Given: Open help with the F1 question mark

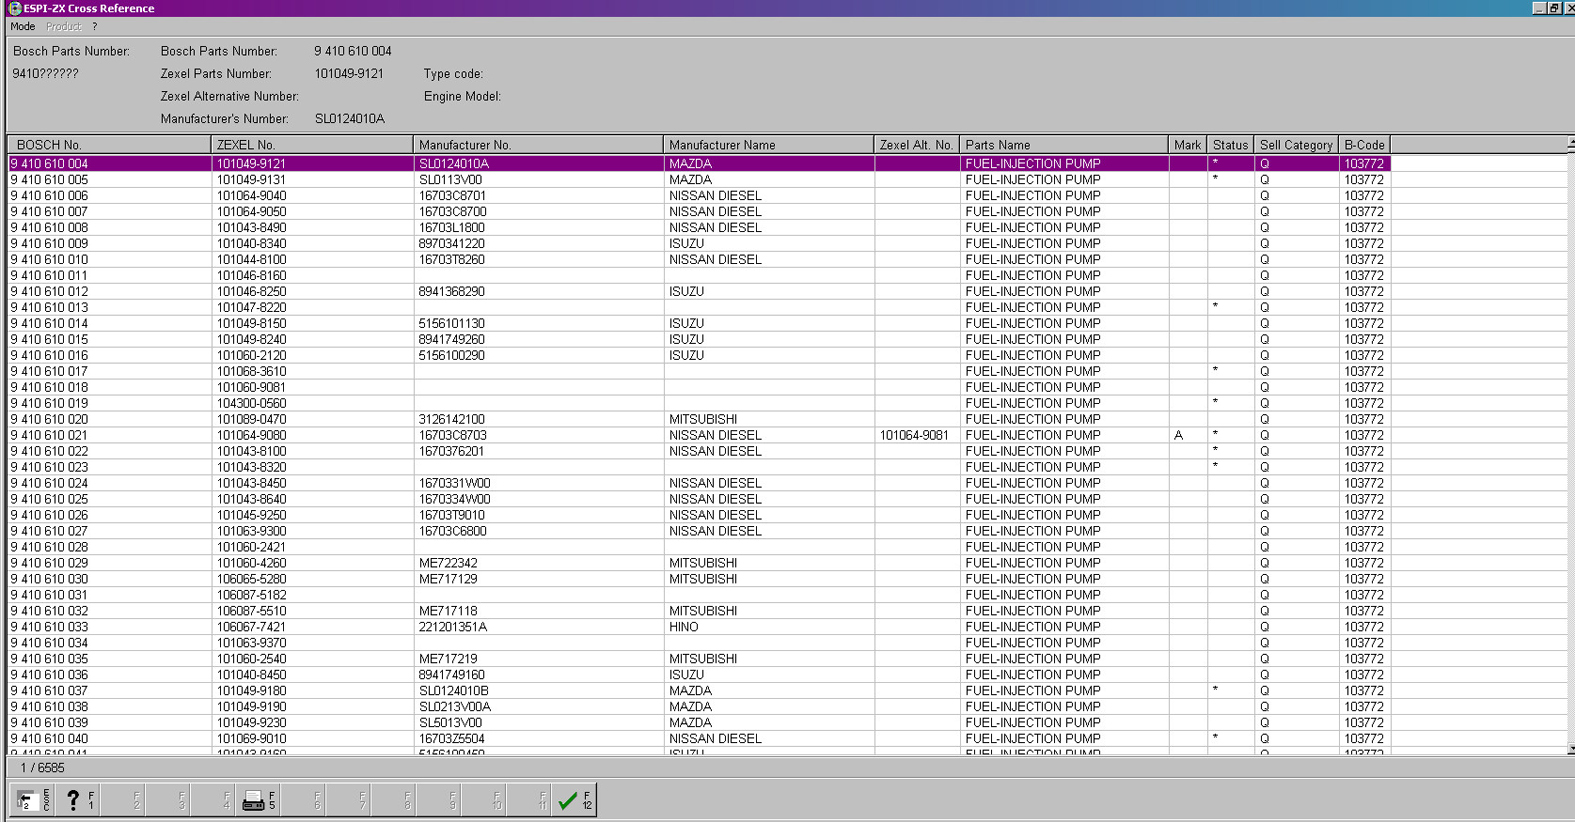Looking at the screenshot, I should (x=77, y=800).
